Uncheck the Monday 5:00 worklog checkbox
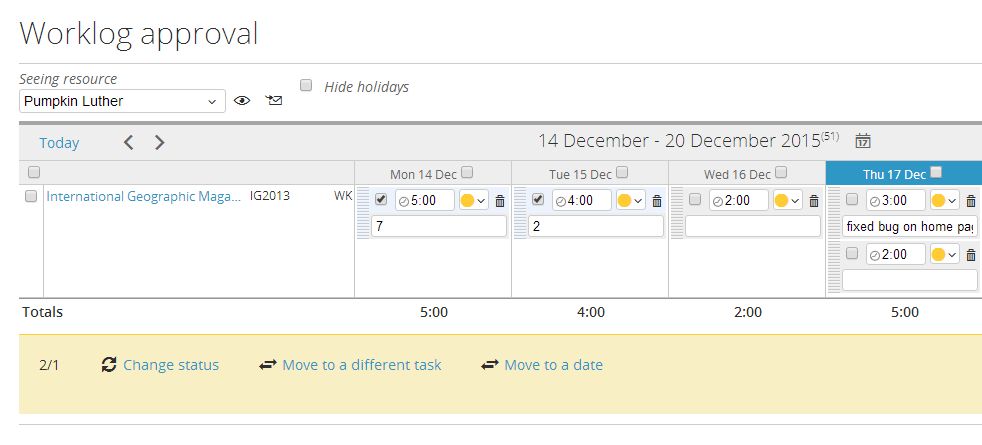982x445 pixels. point(381,199)
